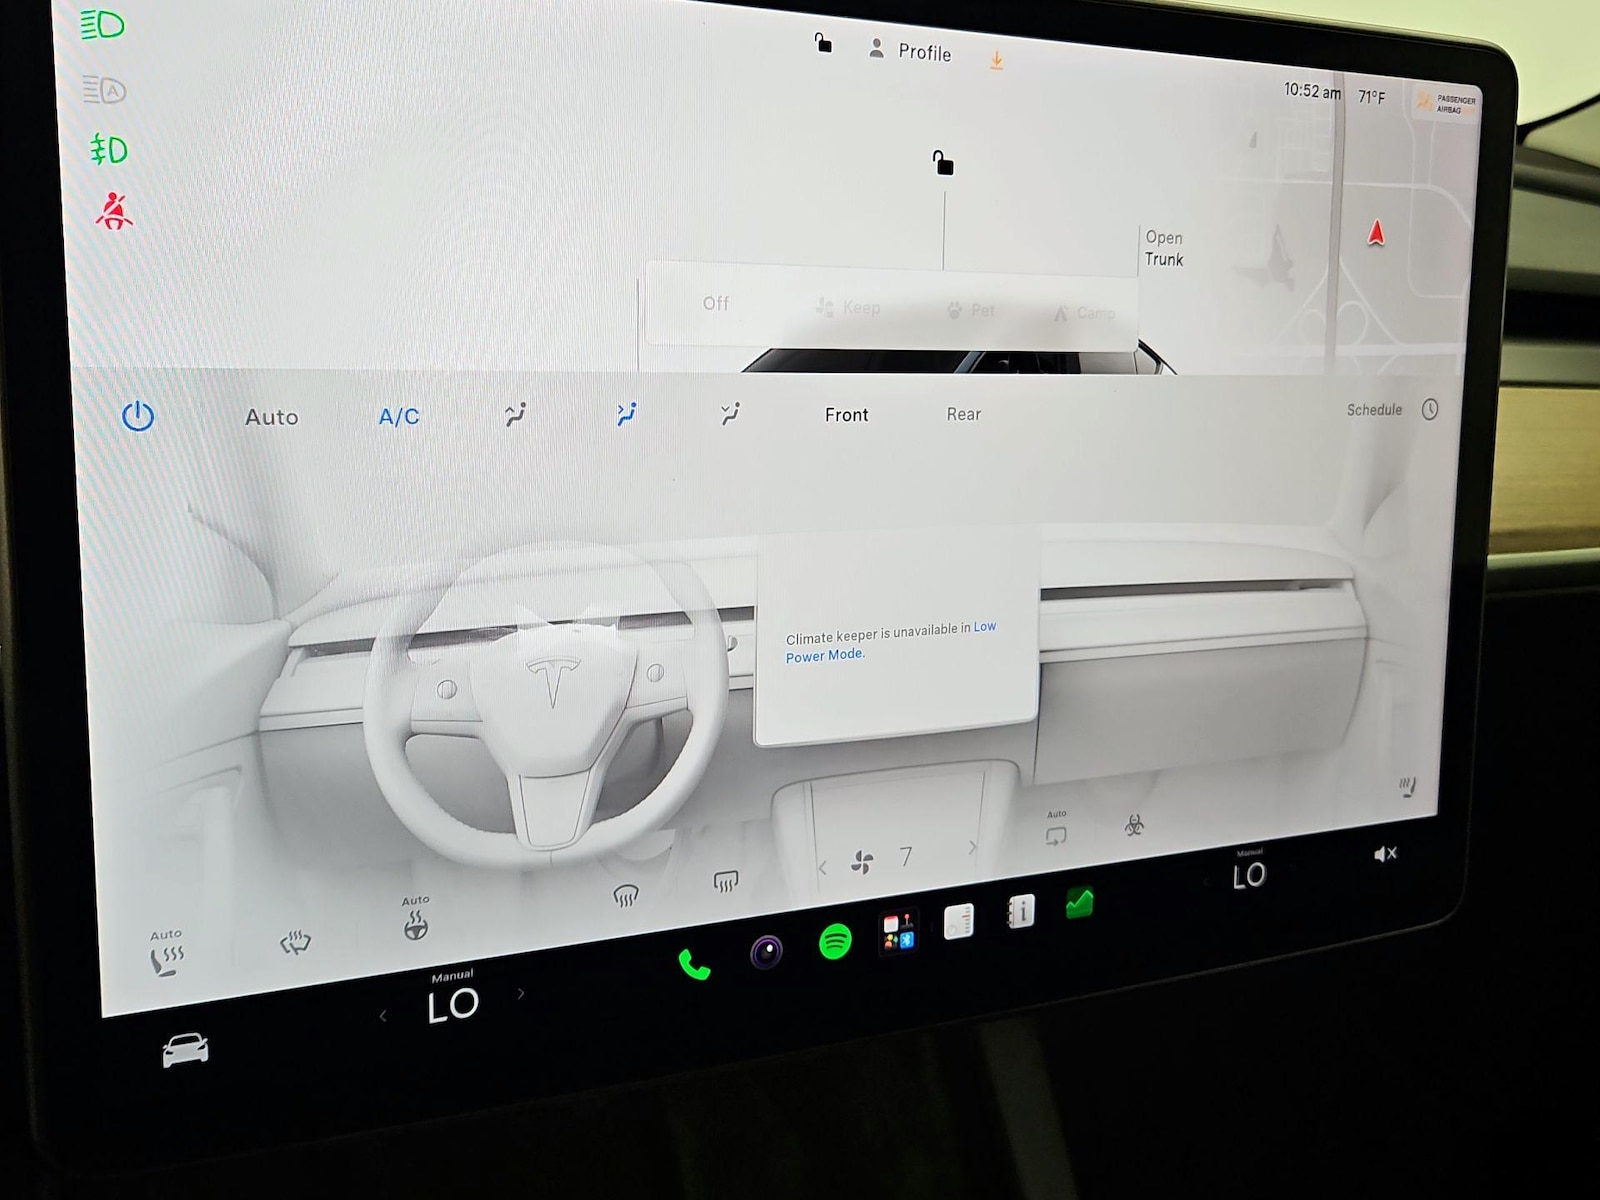Switch to the Rear climate tab

click(x=964, y=414)
